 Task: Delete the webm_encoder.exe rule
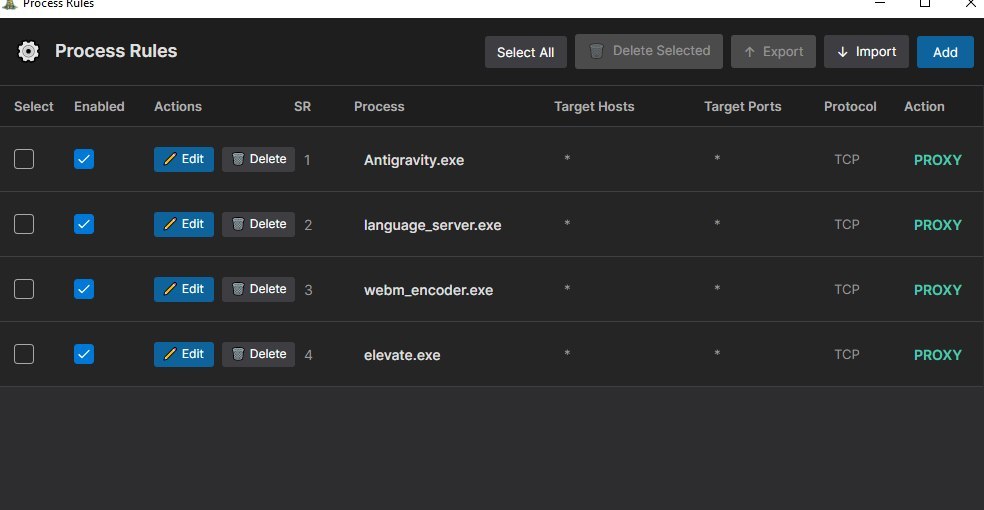click(x=259, y=289)
